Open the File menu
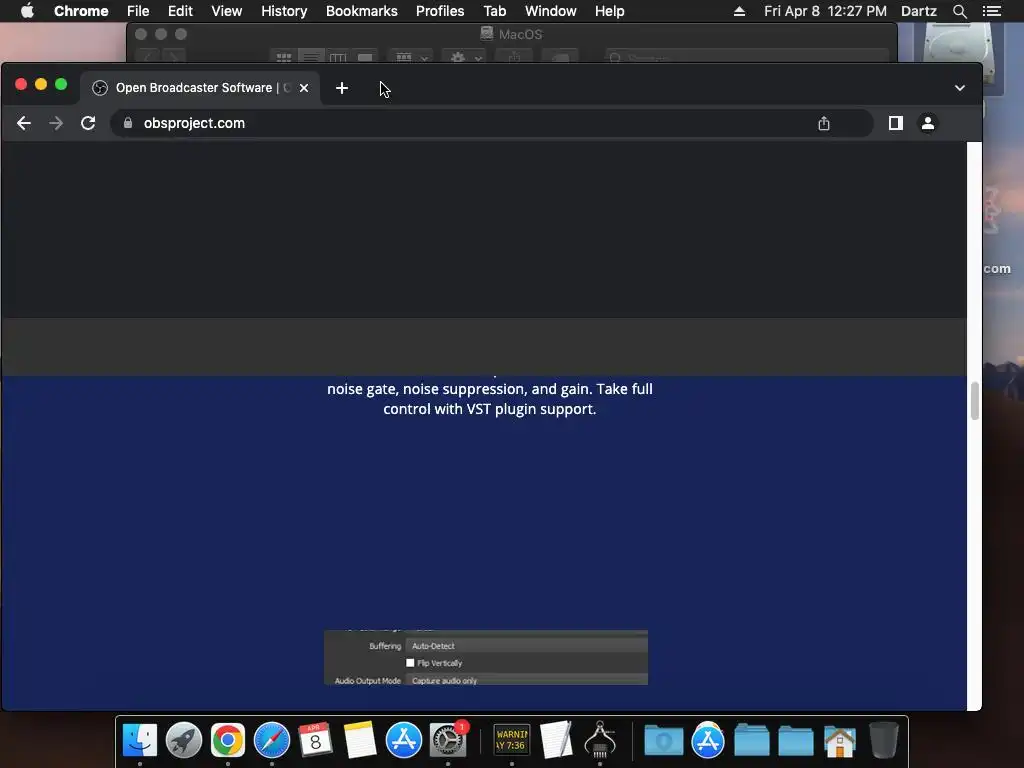 click(x=138, y=11)
